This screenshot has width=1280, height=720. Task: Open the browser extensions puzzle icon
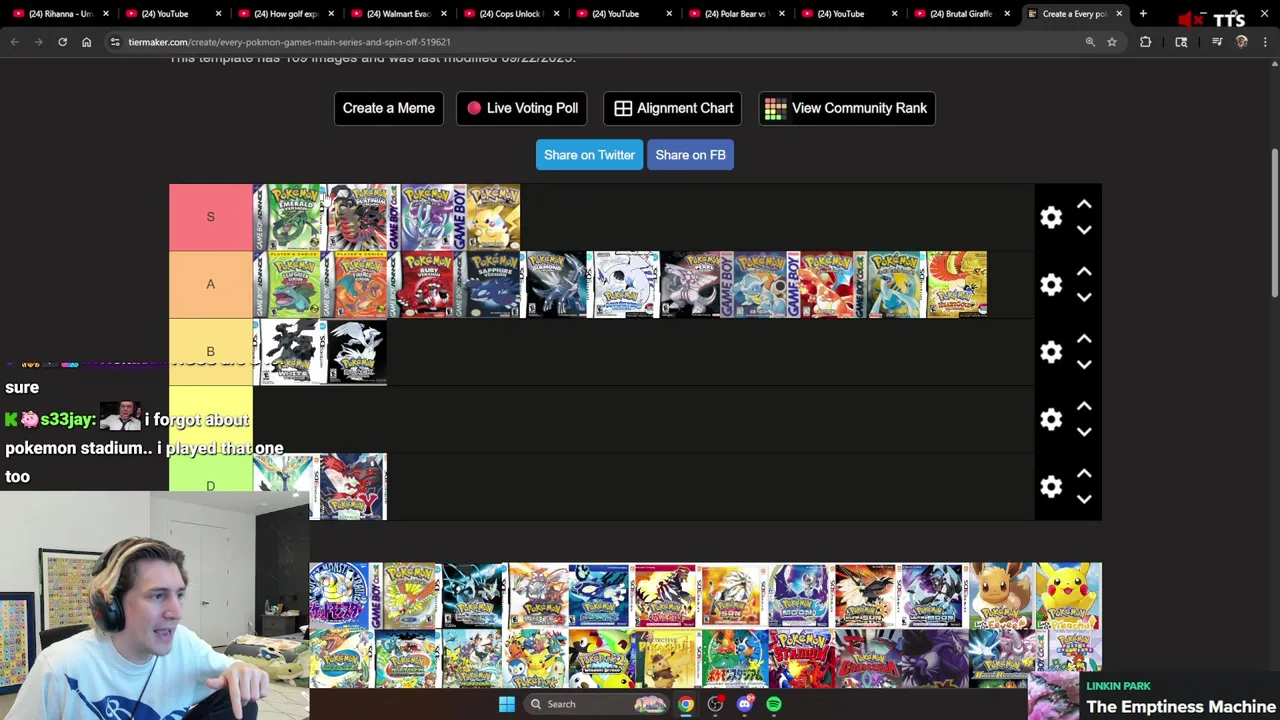1145,42
